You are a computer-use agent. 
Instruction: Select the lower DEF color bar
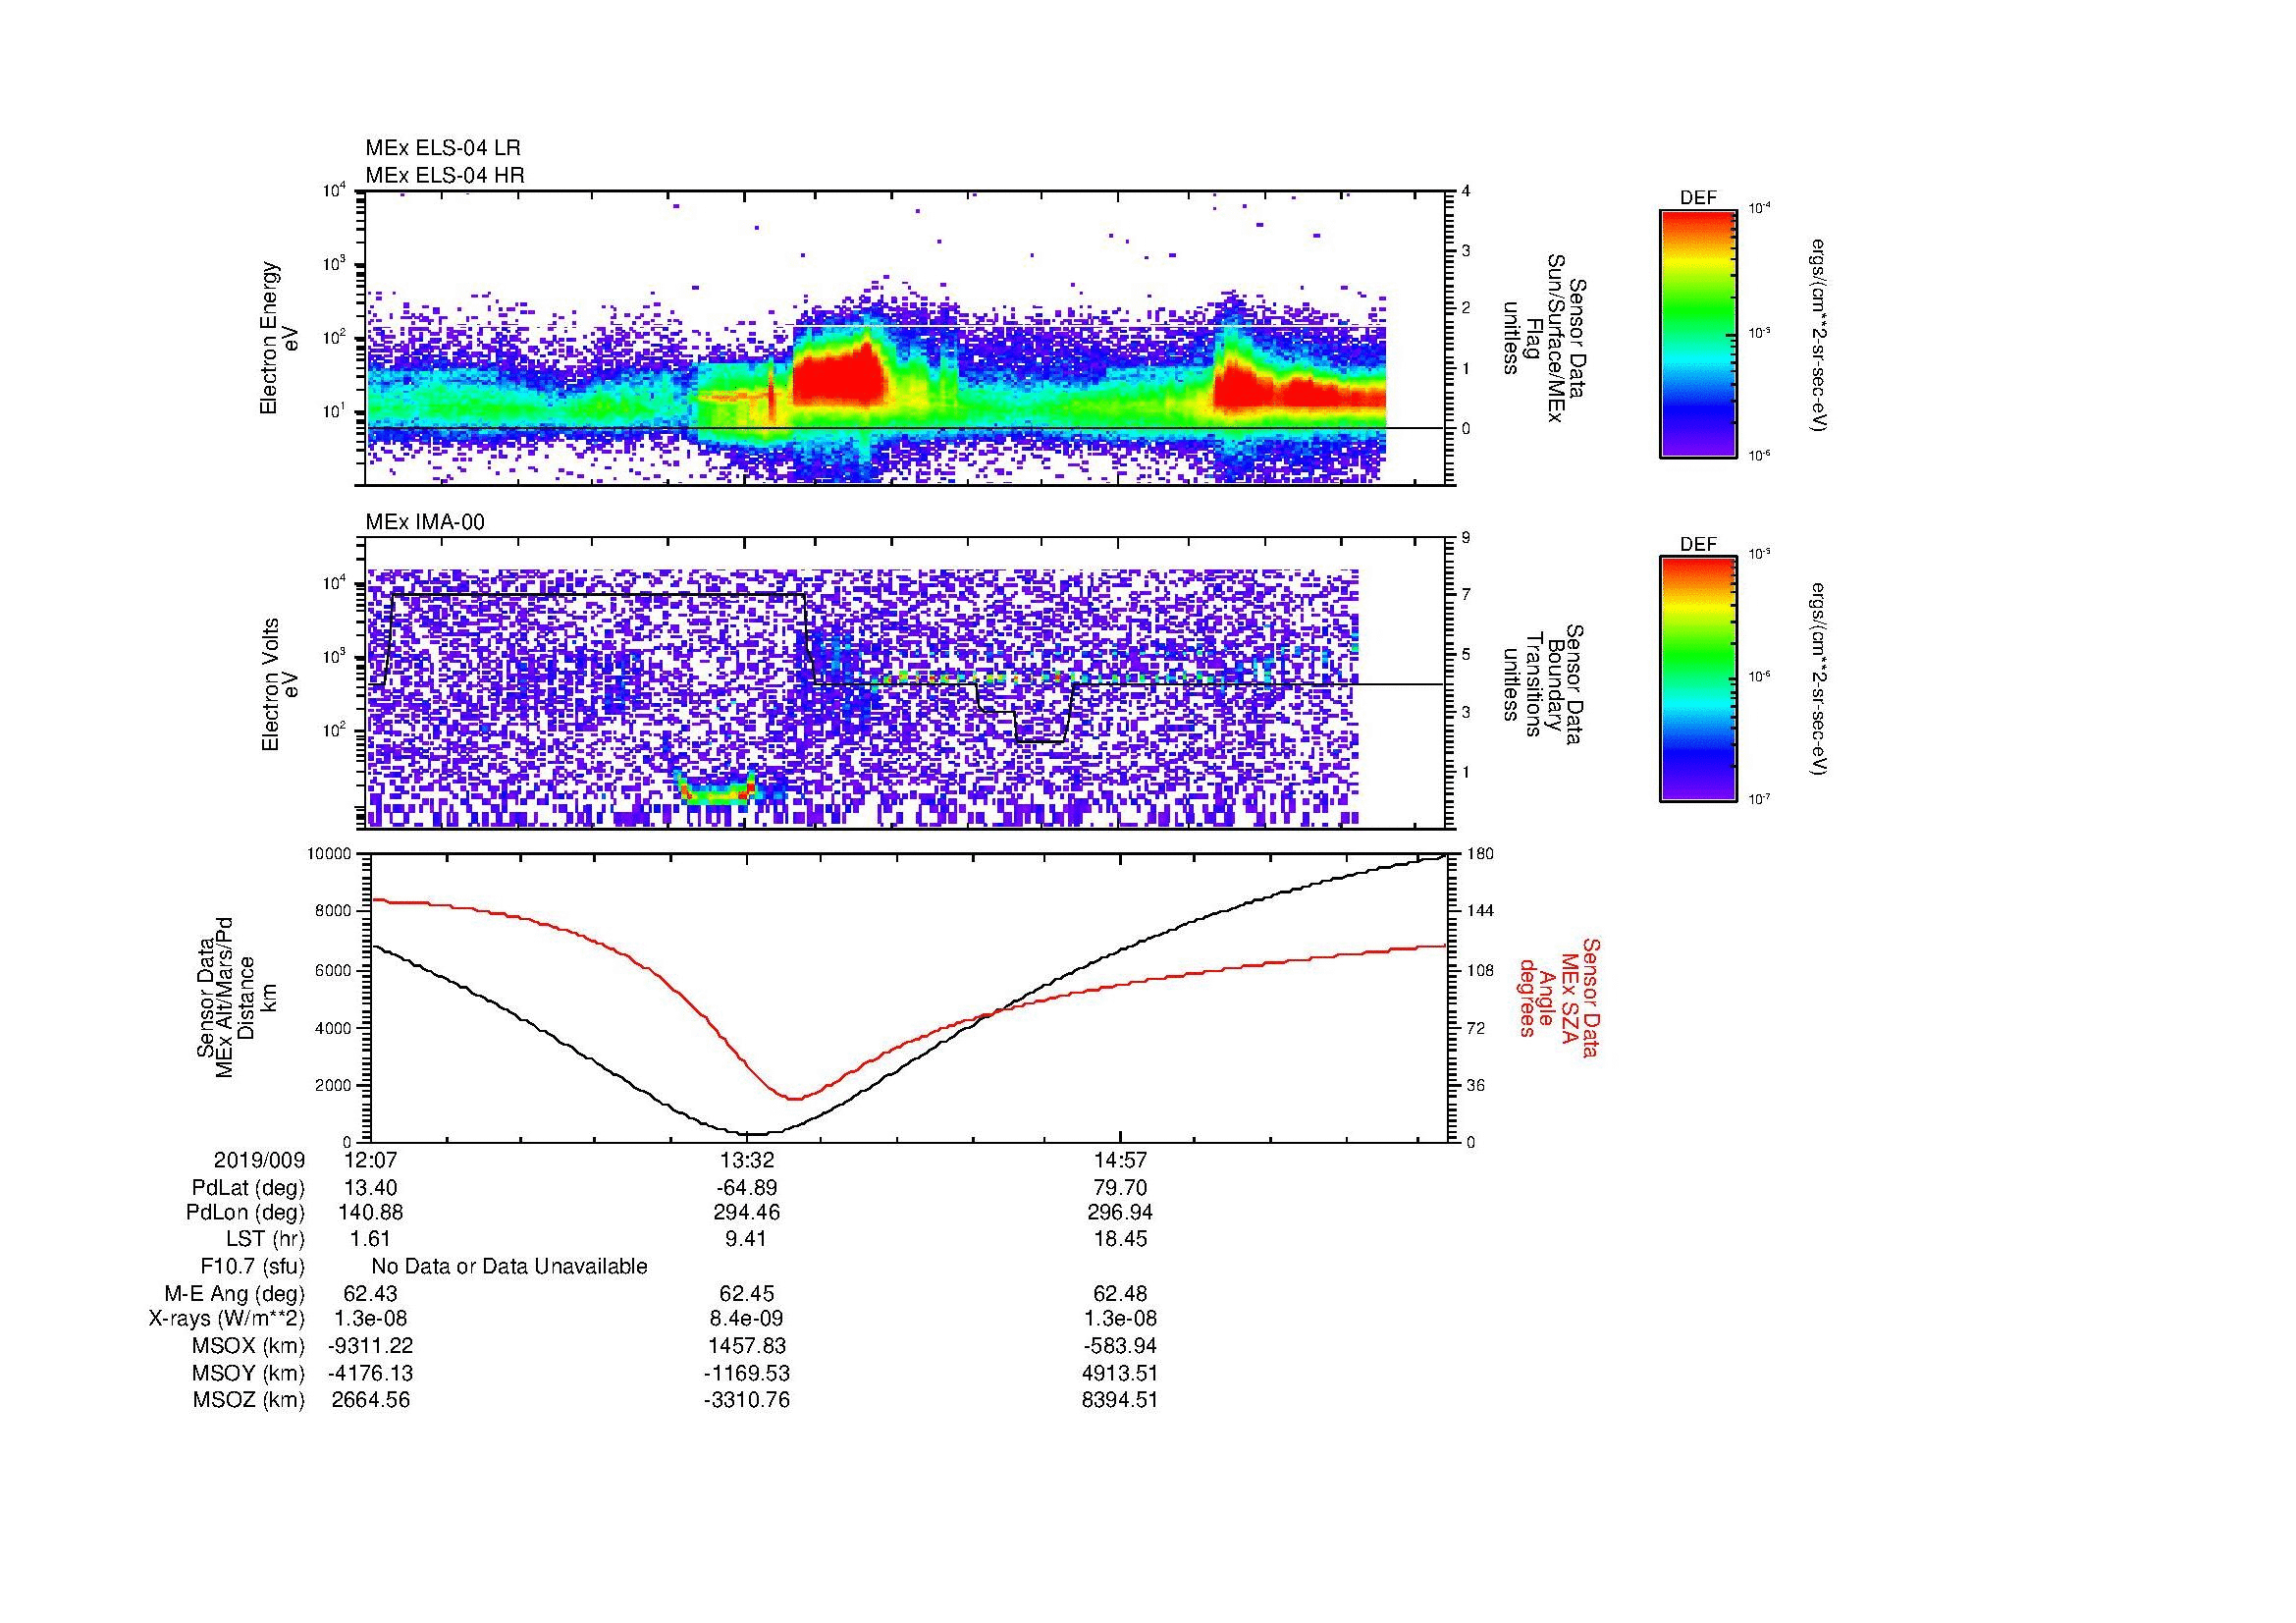[1697, 679]
